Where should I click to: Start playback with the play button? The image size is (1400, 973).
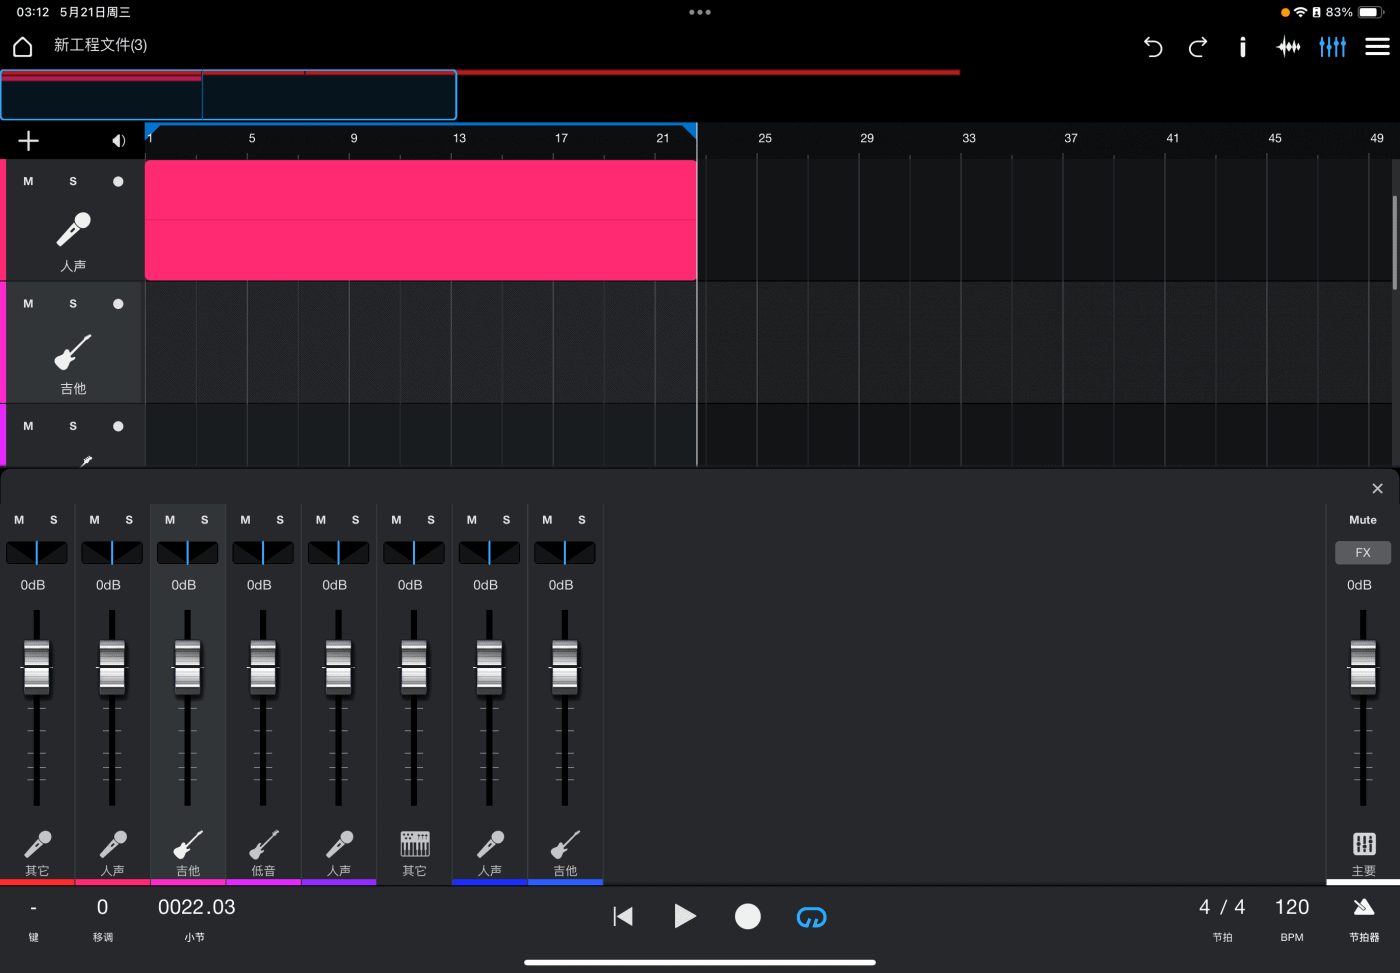pos(685,917)
